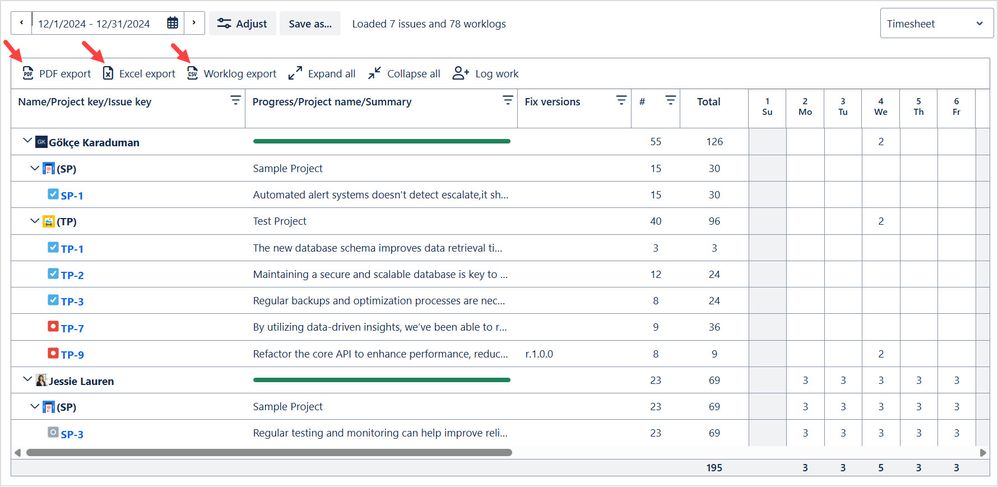The width and height of the screenshot is (998, 487).
Task: Open the Timesheet view dropdown
Action: click(936, 24)
